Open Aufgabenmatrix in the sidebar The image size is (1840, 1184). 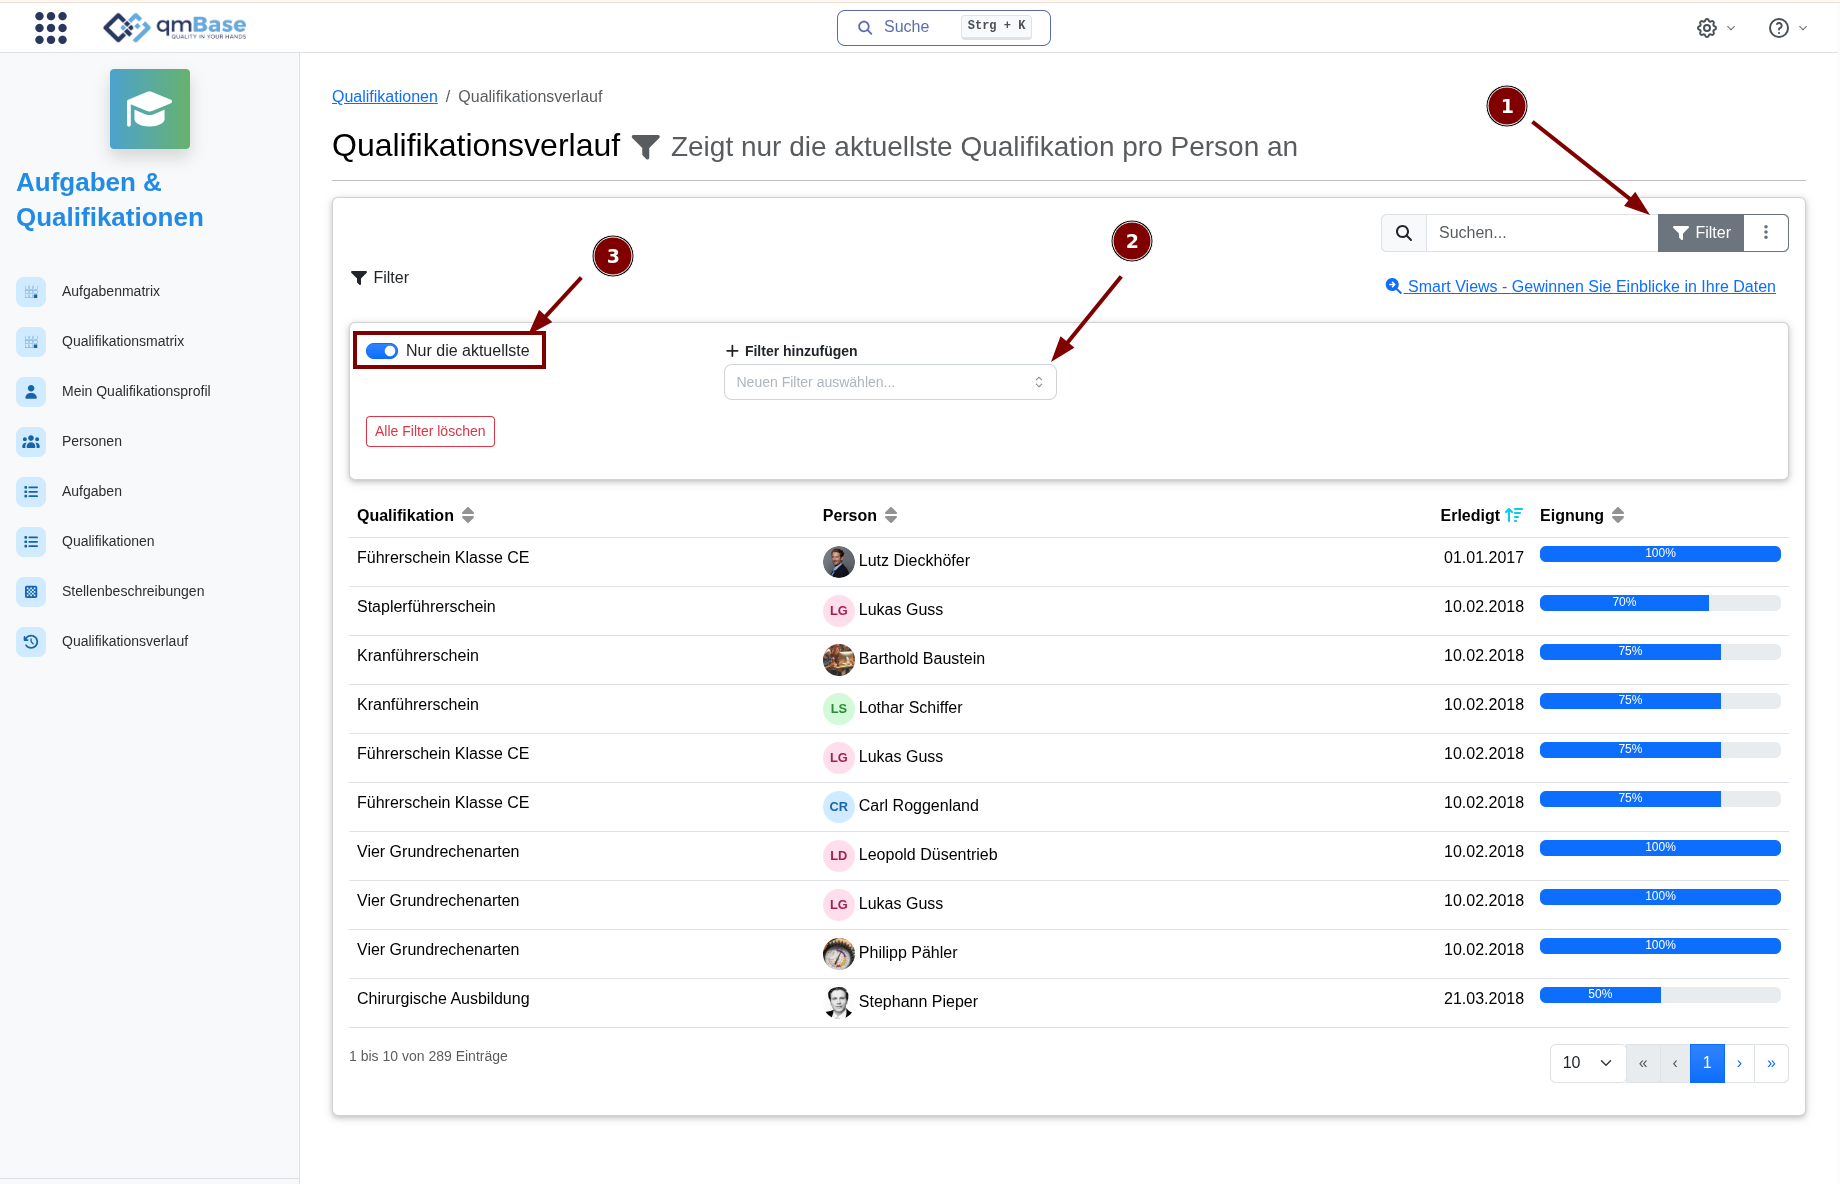(x=111, y=292)
